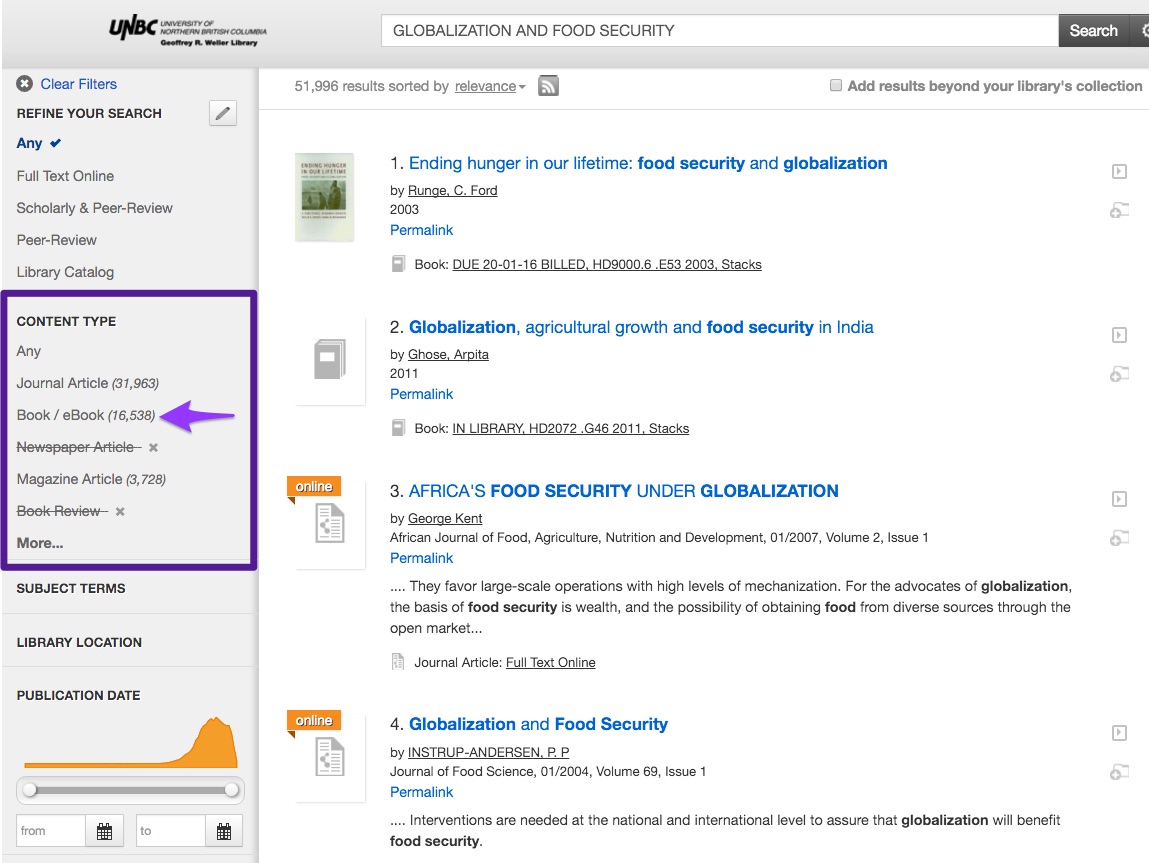
Task: Select the Scholarly & Peer-Review filter
Action: click(94, 208)
